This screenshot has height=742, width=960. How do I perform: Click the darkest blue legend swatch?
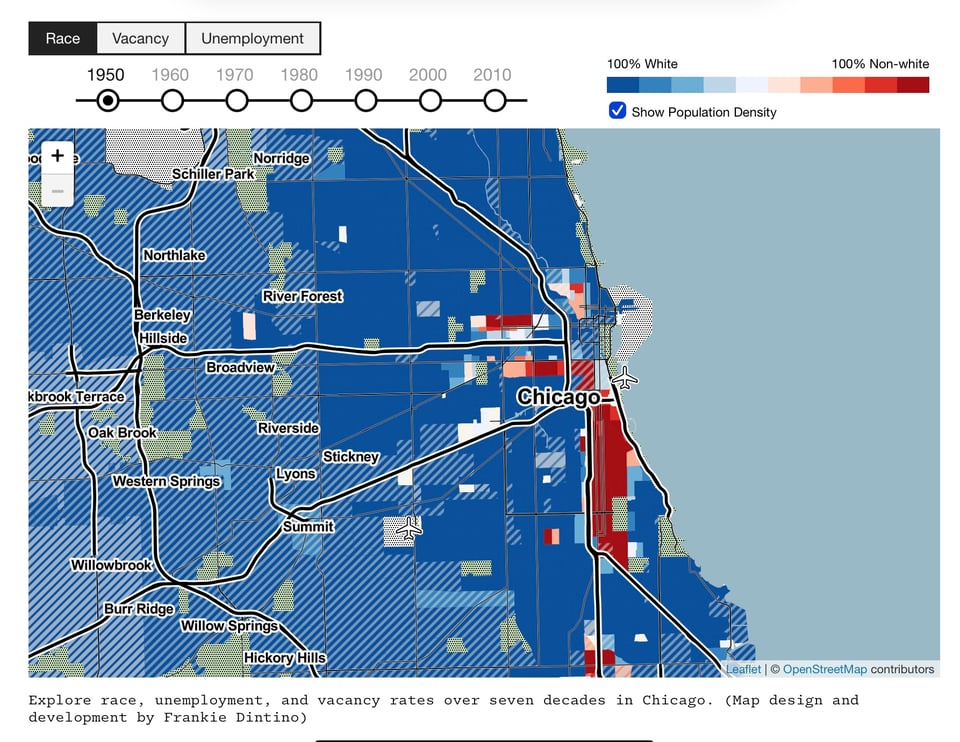point(623,85)
